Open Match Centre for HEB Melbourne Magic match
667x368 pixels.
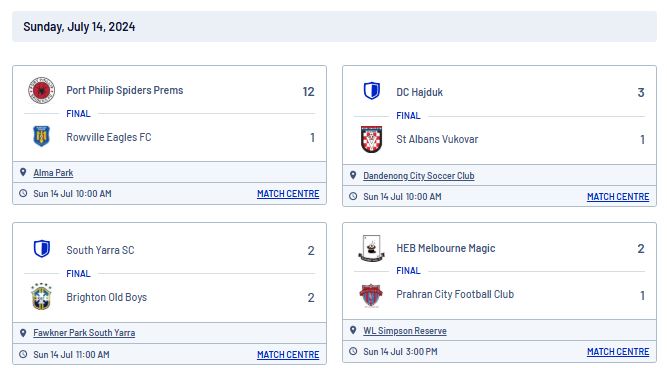(x=618, y=351)
